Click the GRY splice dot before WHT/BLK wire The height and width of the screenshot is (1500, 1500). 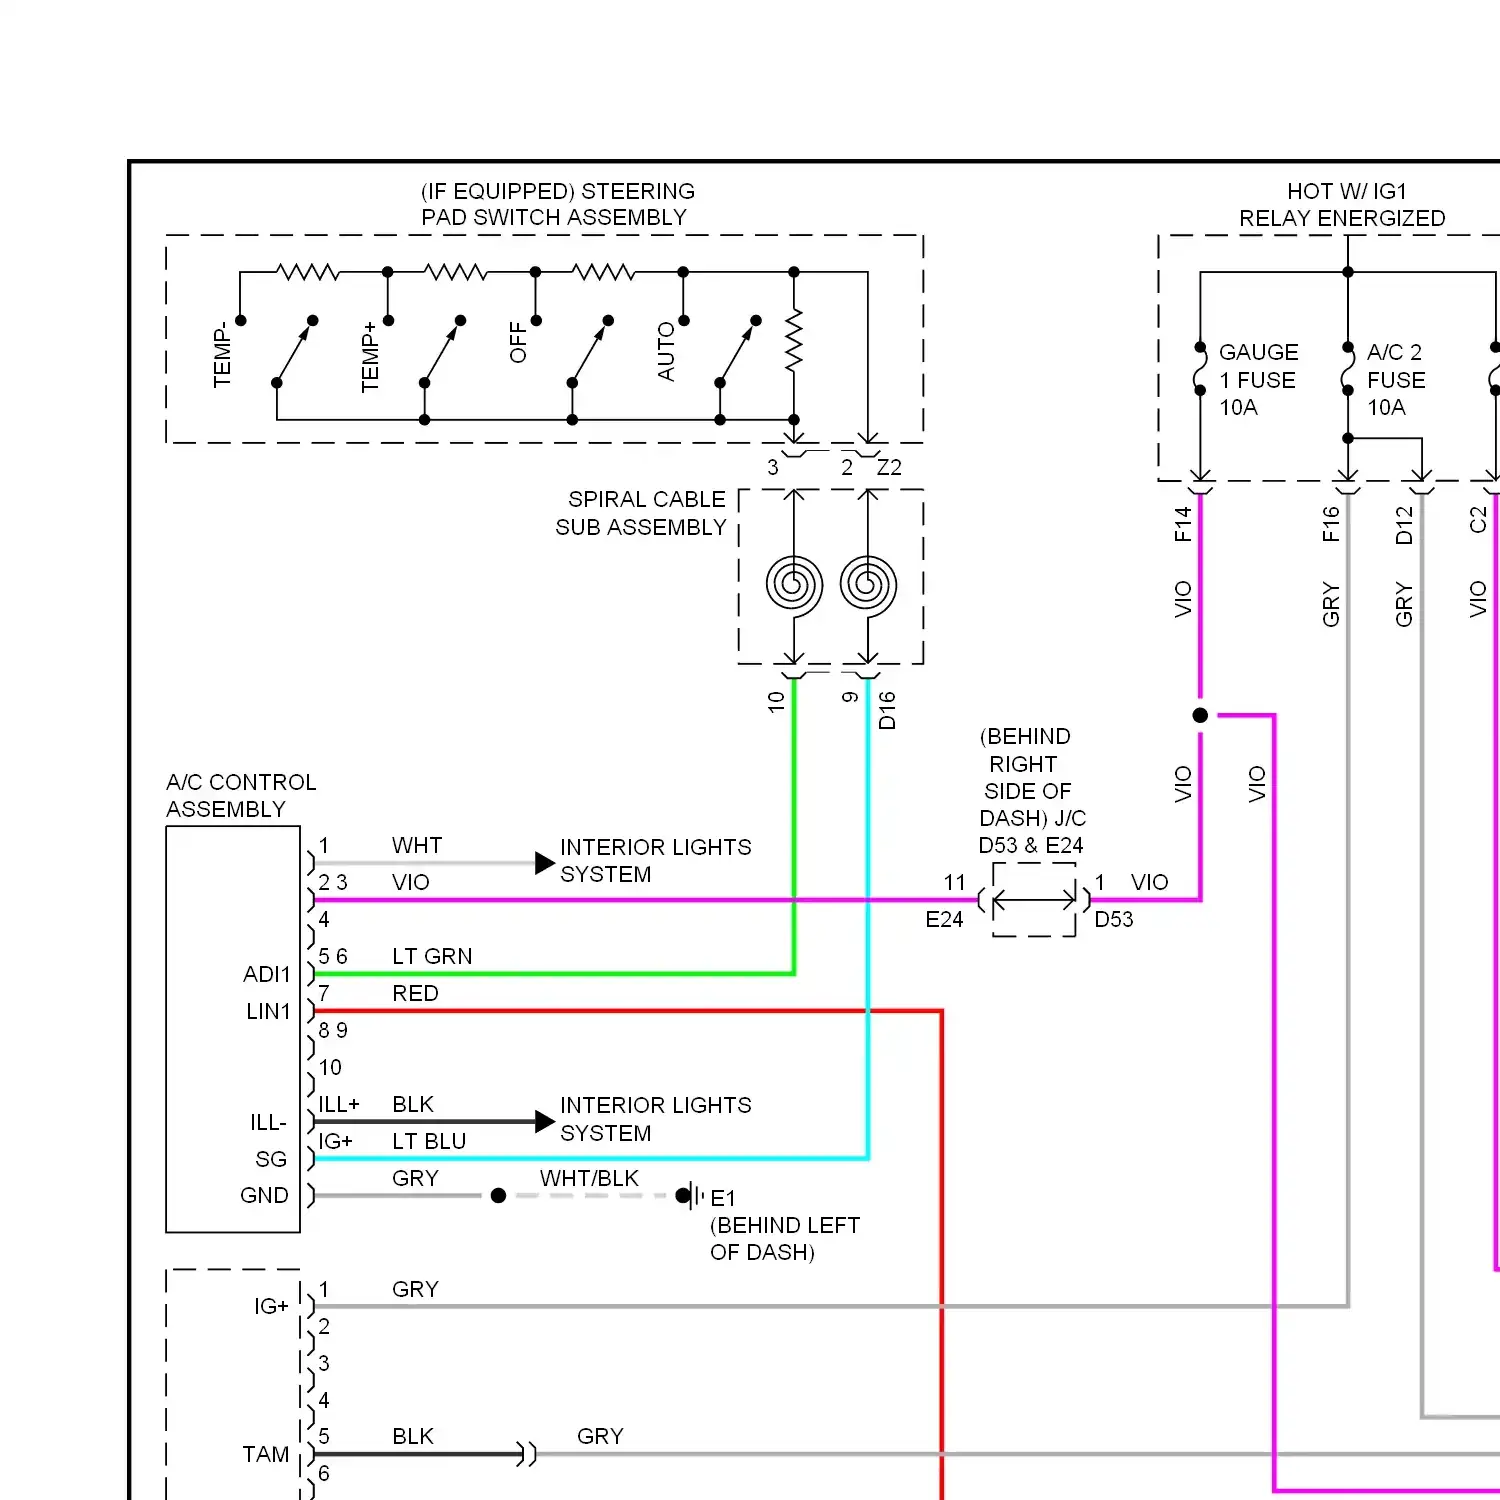pyautogui.click(x=498, y=1195)
